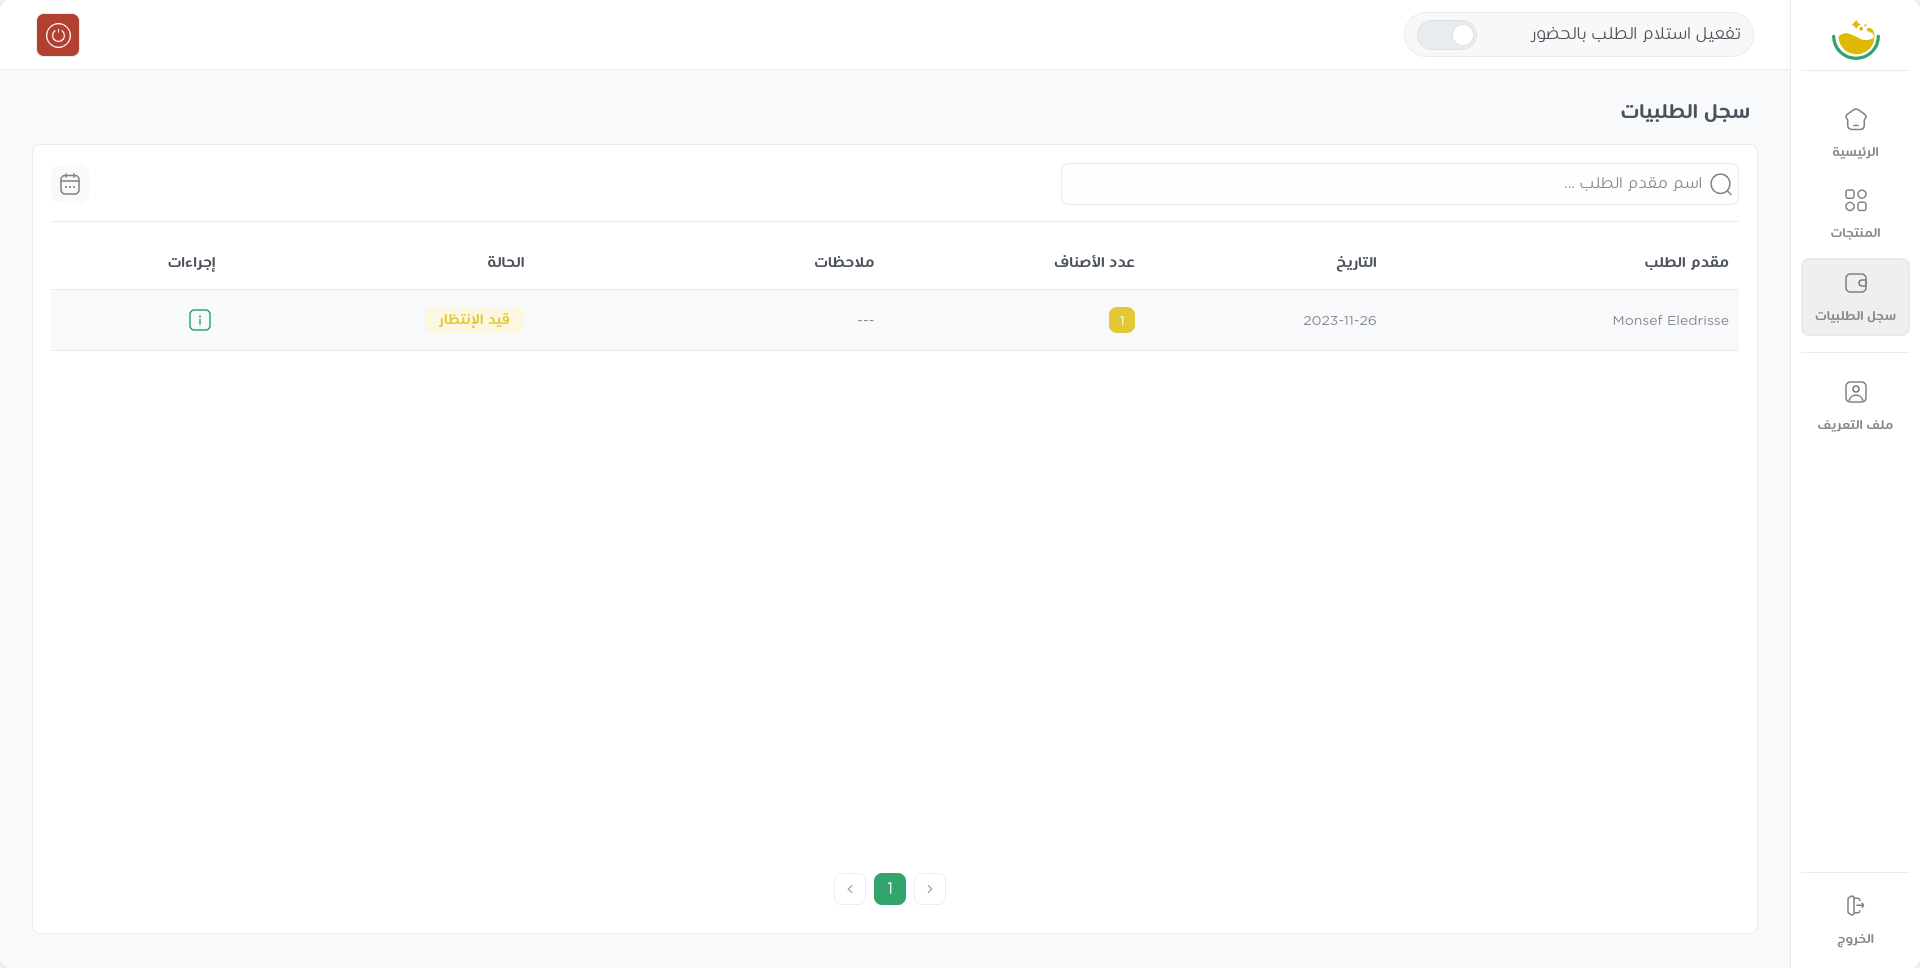Click the --- notes cell
The height and width of the screenshot is (968, 1920).
click(x=866, y=320)
